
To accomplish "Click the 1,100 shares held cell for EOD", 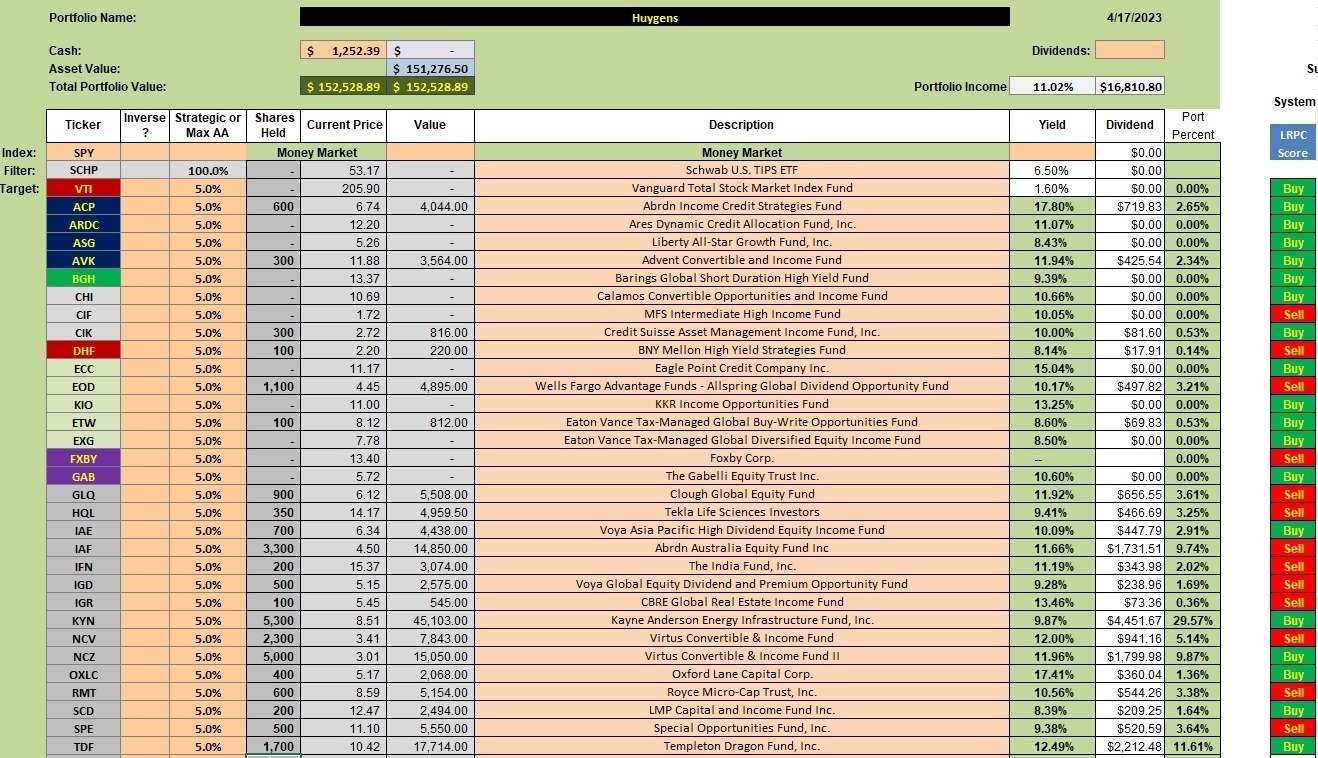I will click(273, 387).
